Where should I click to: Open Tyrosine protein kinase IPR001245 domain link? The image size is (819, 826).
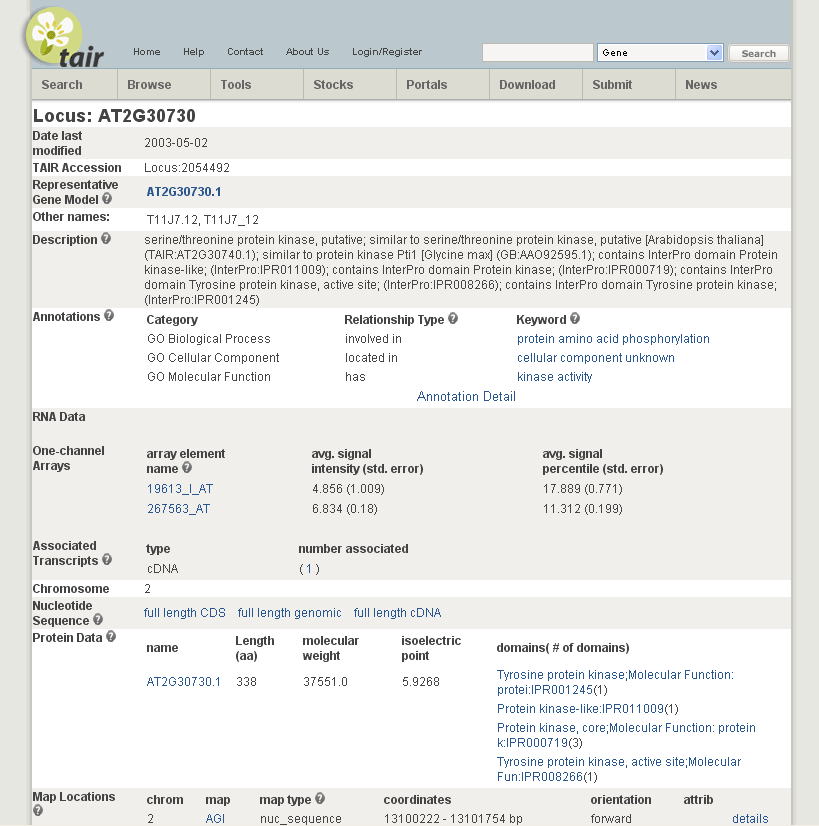[615, 682]
